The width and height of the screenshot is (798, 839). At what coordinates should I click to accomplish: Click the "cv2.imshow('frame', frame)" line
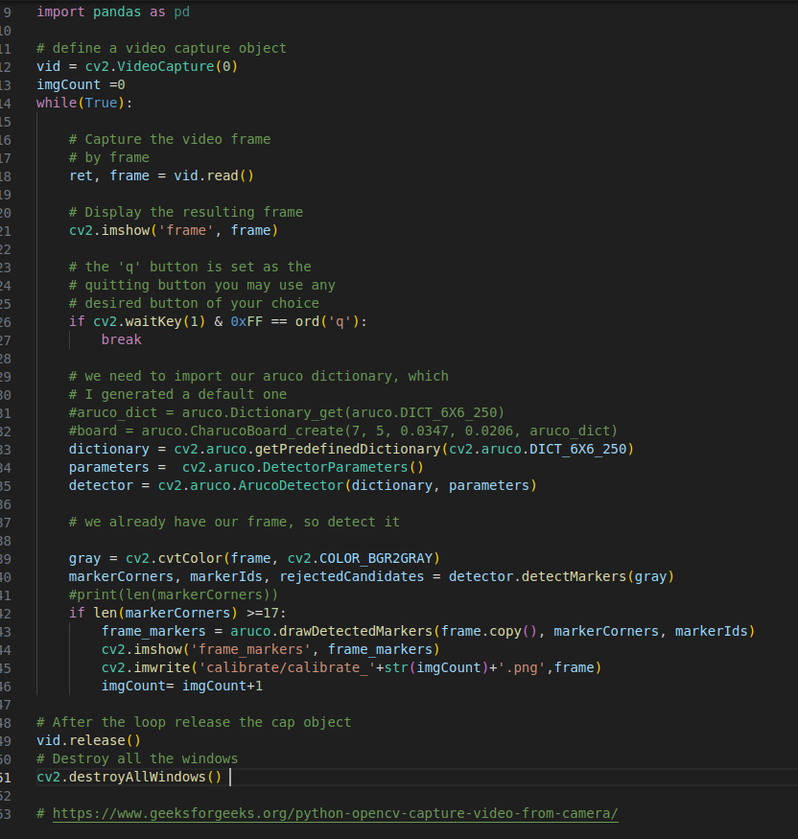173,230
